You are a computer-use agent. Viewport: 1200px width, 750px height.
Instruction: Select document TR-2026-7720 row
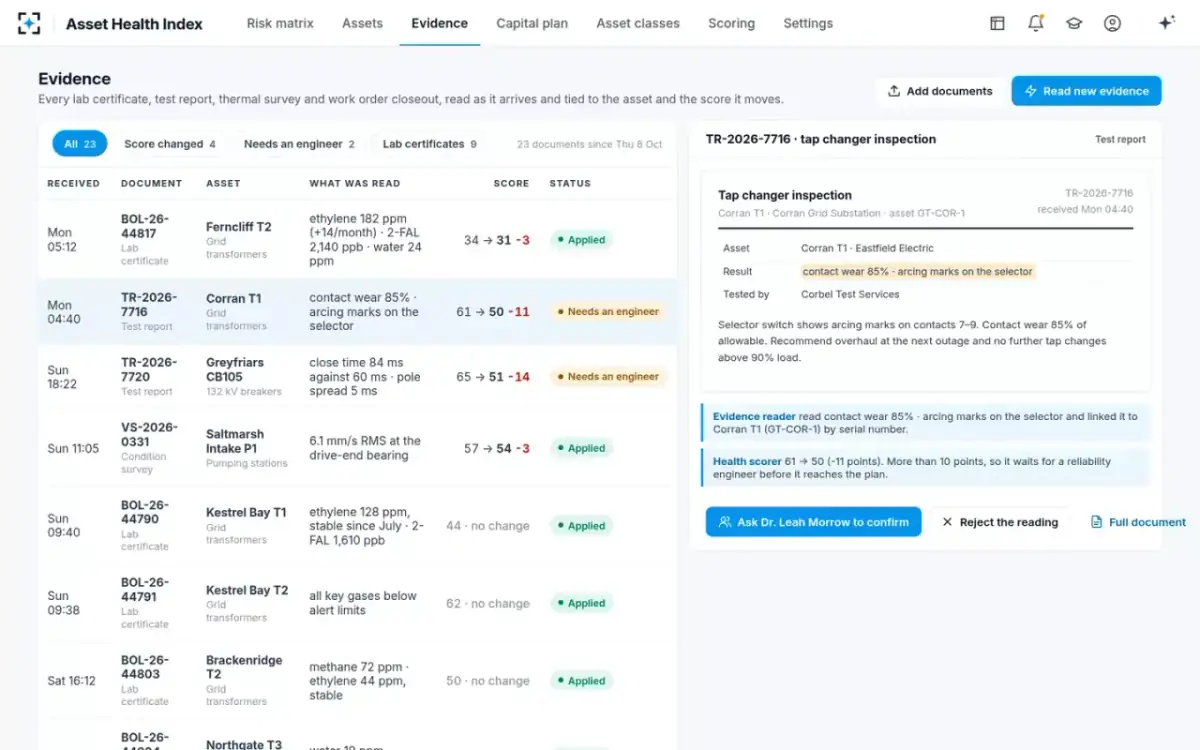(357, 377)
